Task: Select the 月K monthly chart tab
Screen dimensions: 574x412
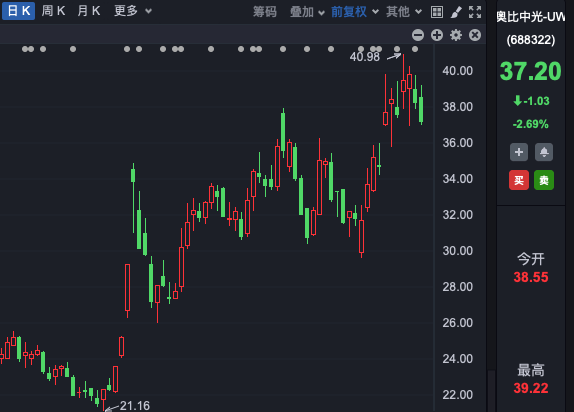Action: pos(89,11)
